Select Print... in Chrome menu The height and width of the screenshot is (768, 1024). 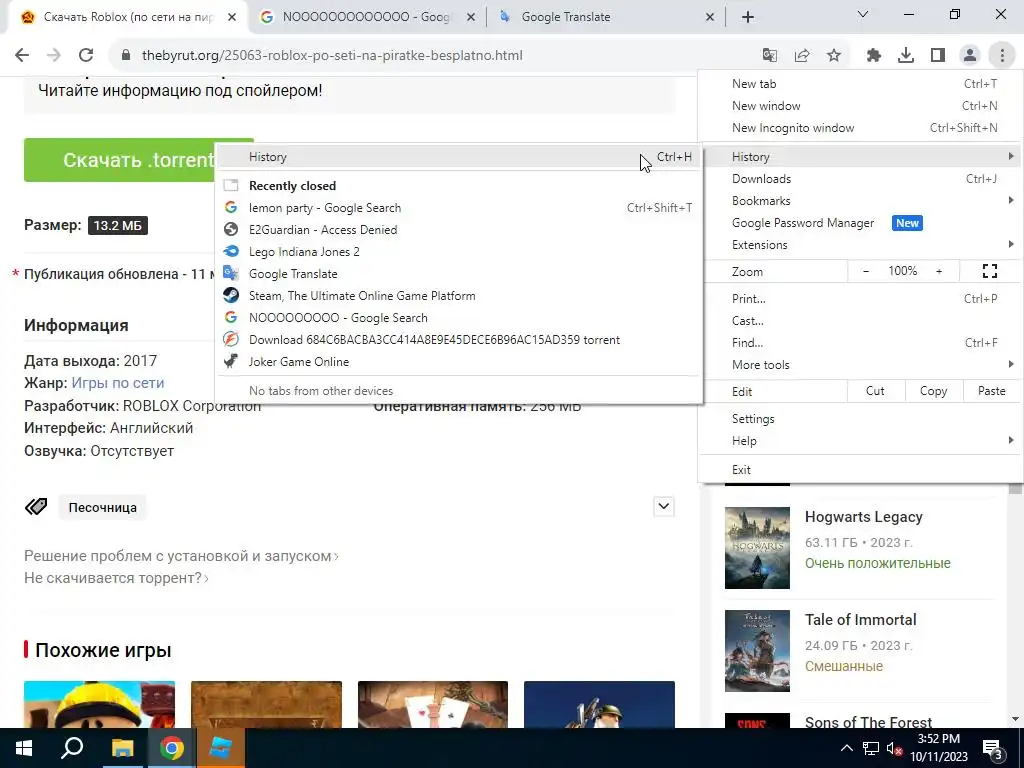pos(860,299)
